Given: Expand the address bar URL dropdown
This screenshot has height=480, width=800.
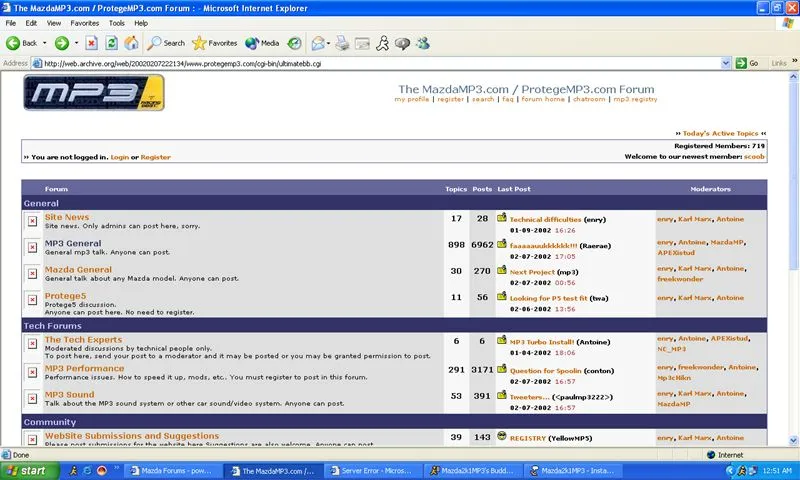Looking at the screenshot, I should click(727, 63).
